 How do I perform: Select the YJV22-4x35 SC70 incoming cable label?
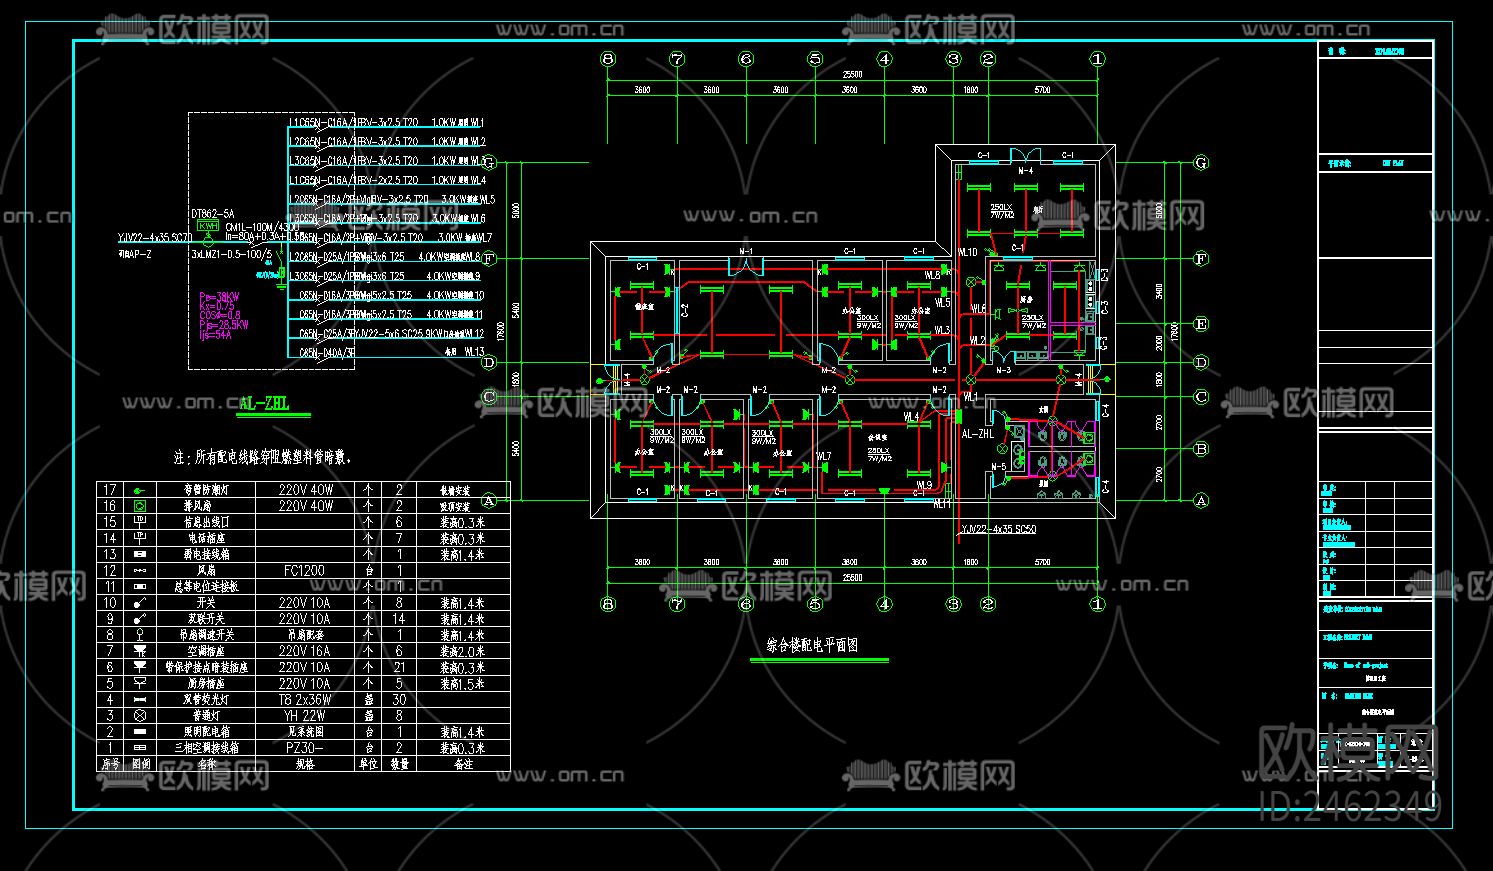point(155,239)
